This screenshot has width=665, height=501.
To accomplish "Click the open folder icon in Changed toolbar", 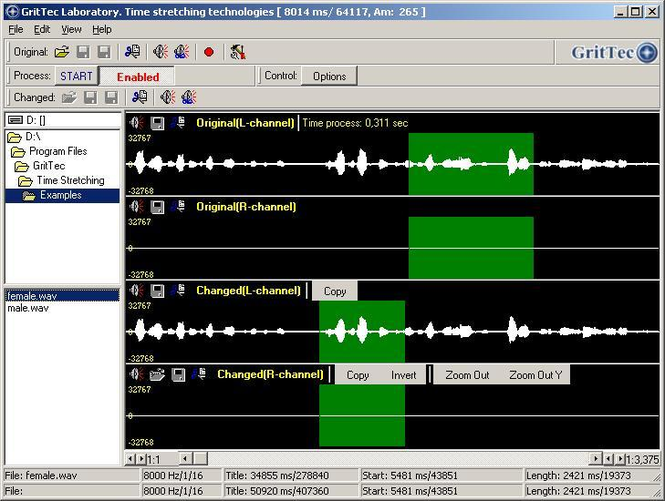I will [69, 98].
